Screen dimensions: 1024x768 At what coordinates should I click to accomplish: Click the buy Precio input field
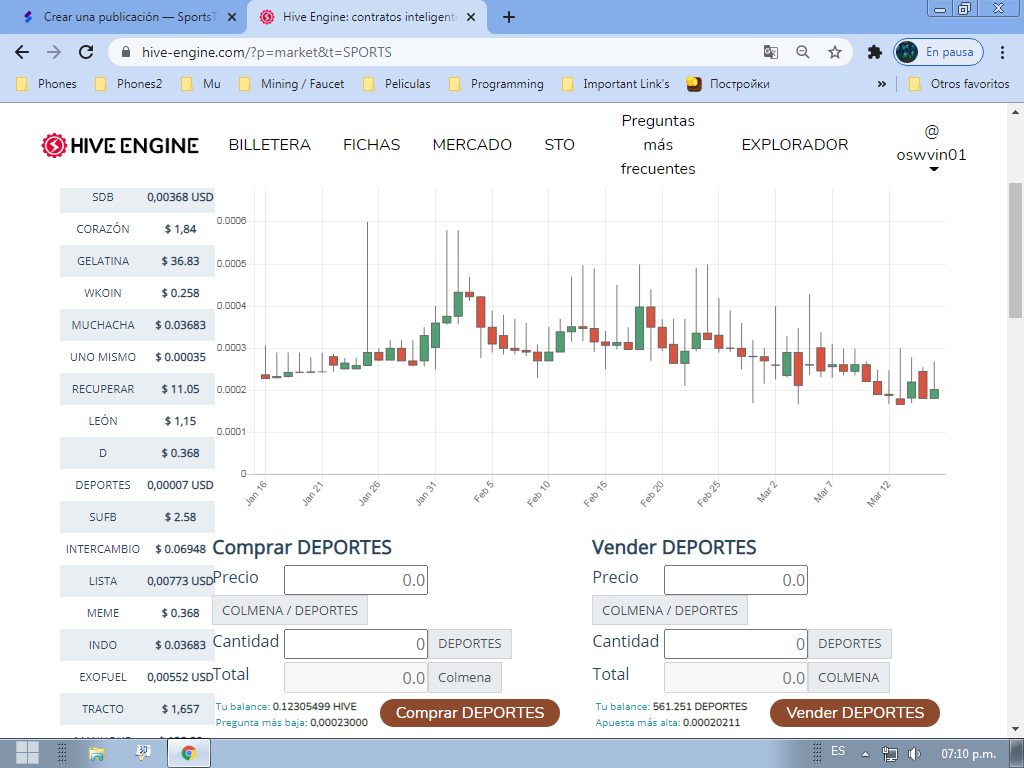click(356, 580)
